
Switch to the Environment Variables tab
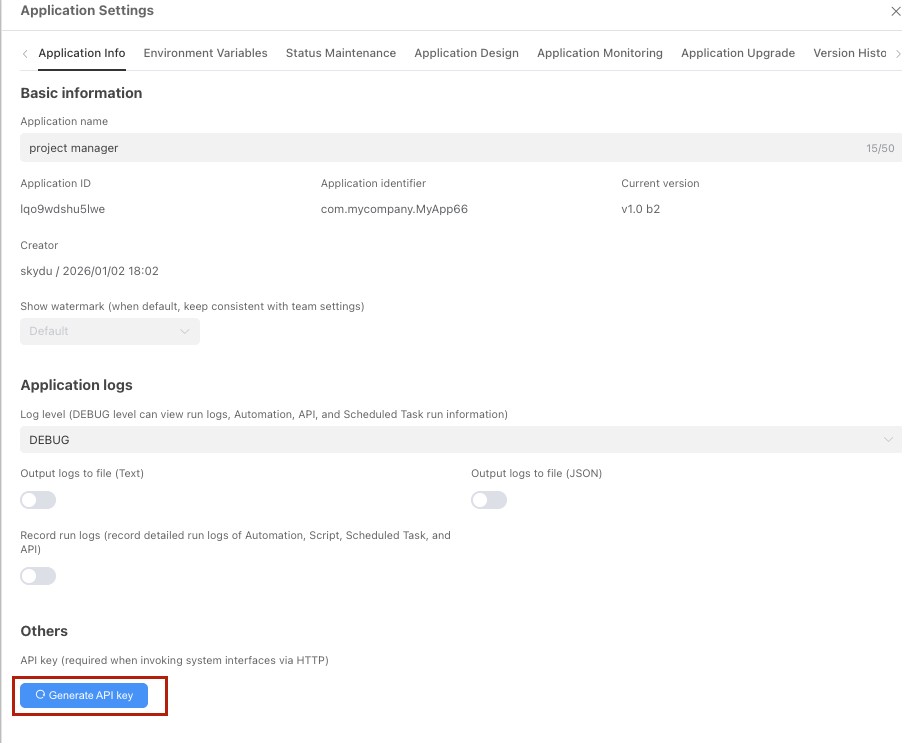point(205,53)
